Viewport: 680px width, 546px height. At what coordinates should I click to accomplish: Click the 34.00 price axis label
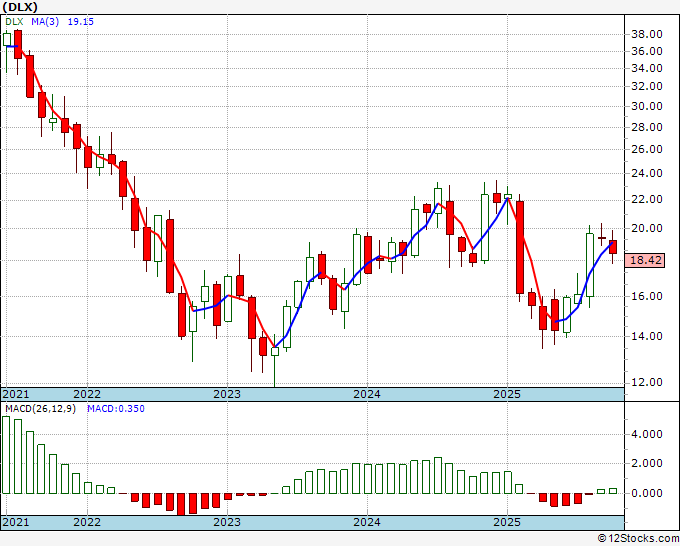coord(647,69)
